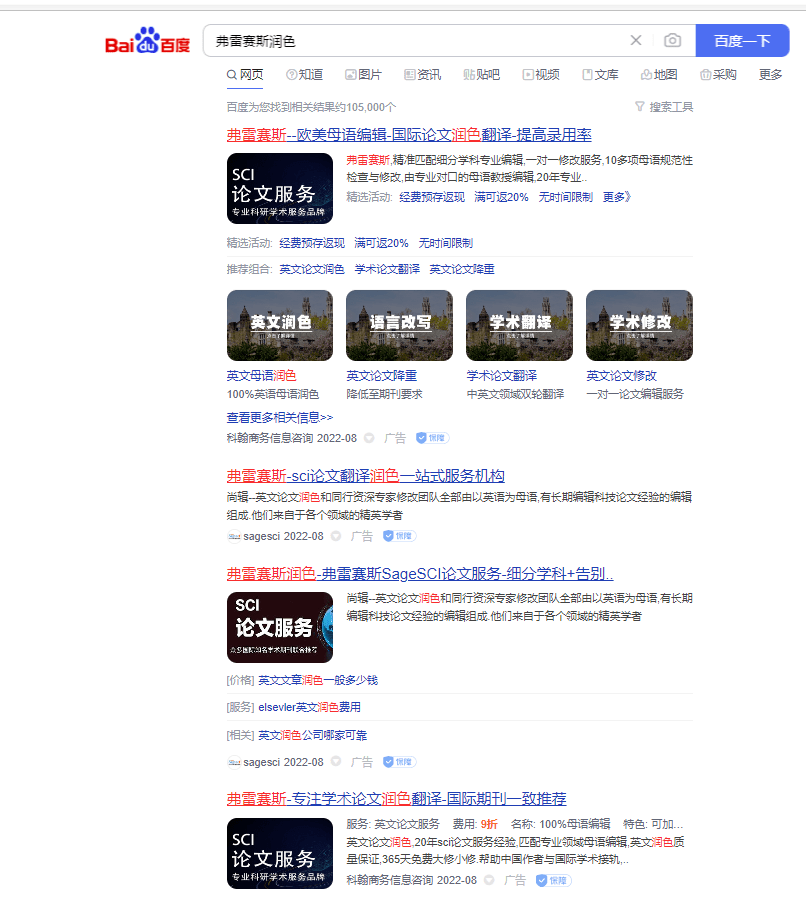The width and height of the screenshot is (806, 909).
Task: Open recommended 学术论文翻译 link
Action: coord(387,269)
